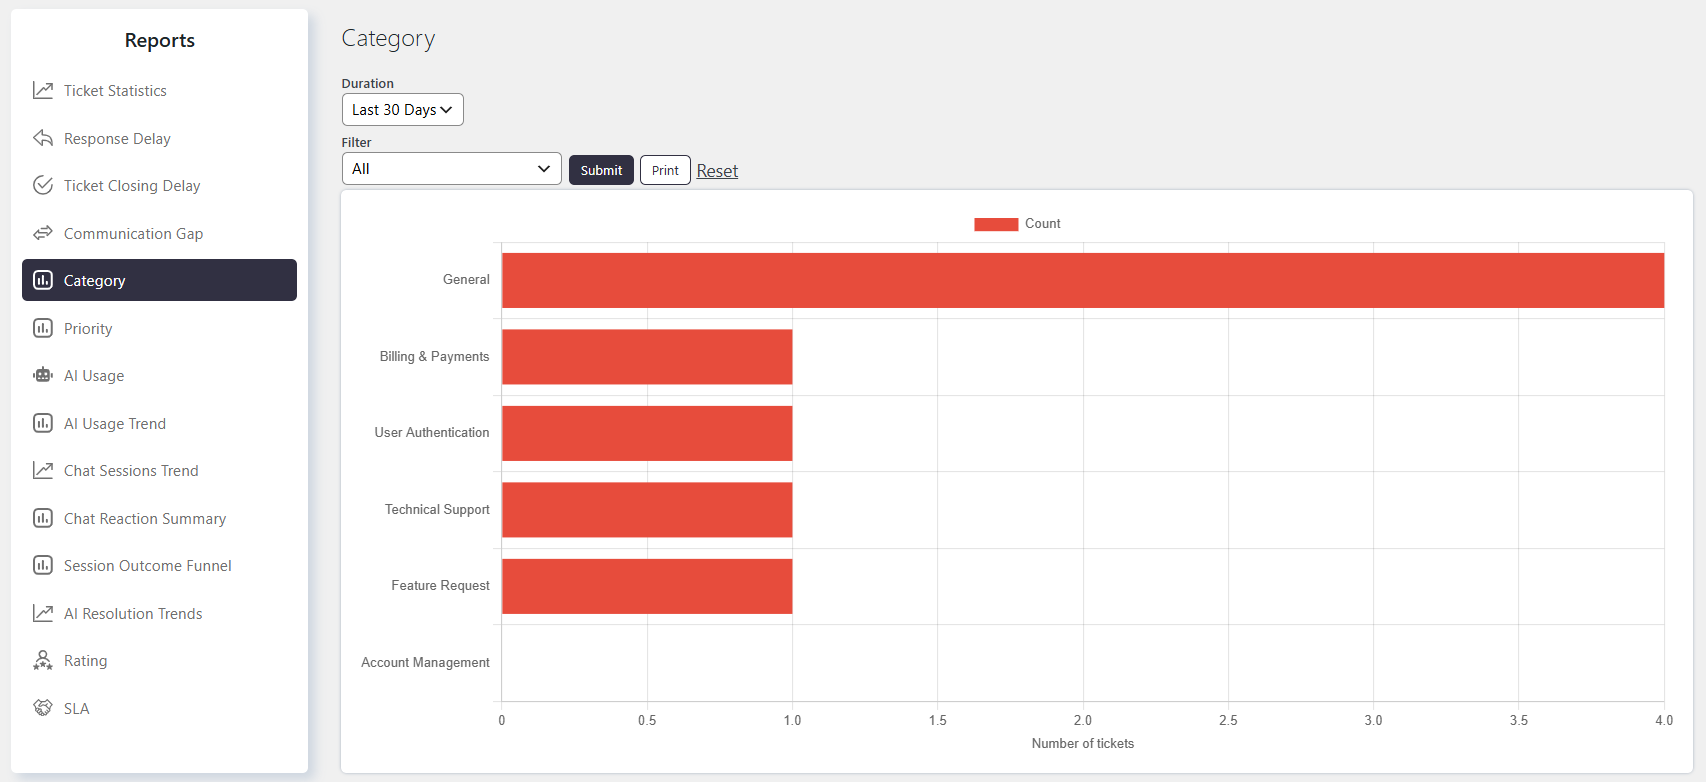1706x782 pixels.
Task: Click the Communication Gap arrows icon
Action: coord(43,233)
